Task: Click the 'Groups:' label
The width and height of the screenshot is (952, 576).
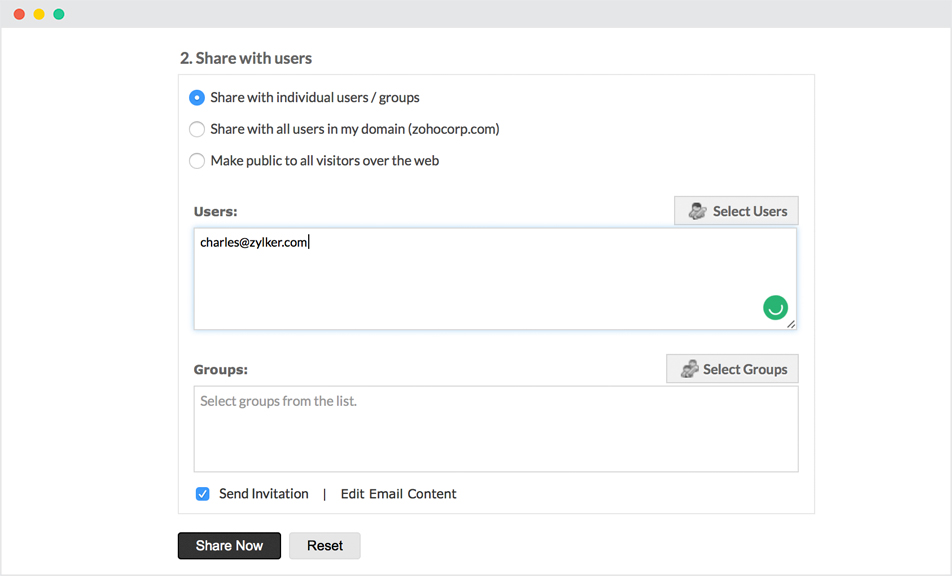Action: click(x=220, y=370)
